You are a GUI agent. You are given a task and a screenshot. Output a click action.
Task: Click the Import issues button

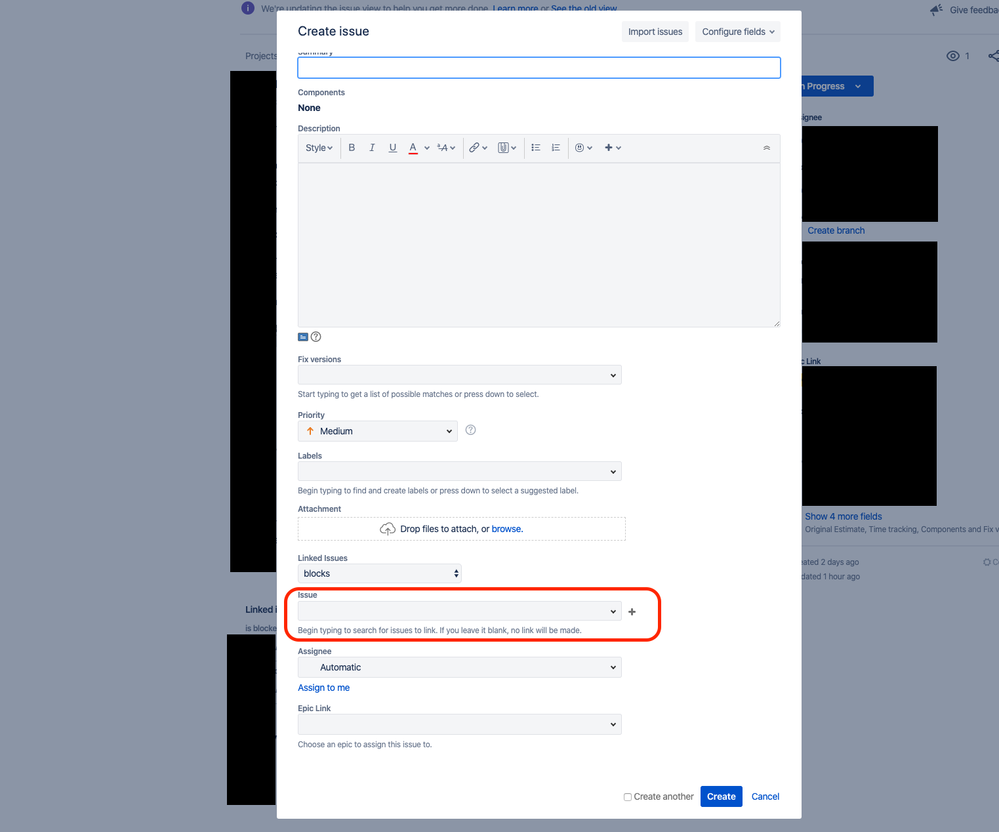pos(655,32)
